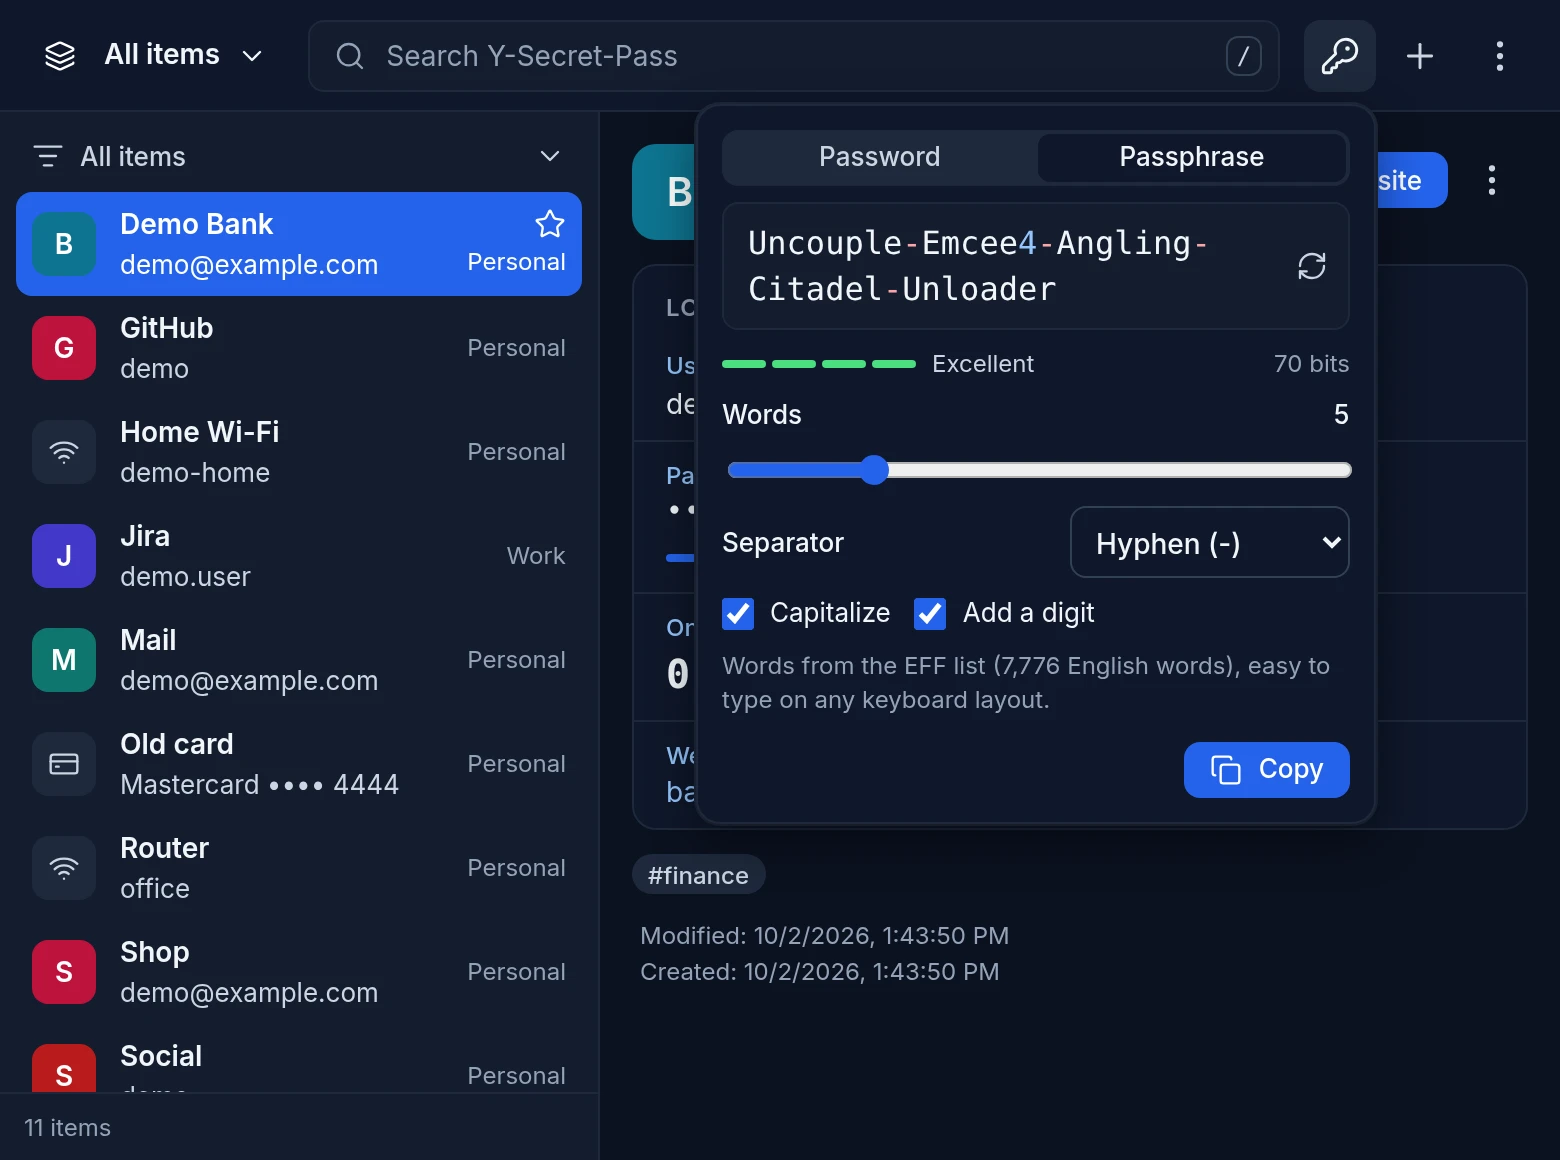1560x1160 pixels.
Task: Open the Separator Hyphen dropdown
Action: pos(1210,542)
